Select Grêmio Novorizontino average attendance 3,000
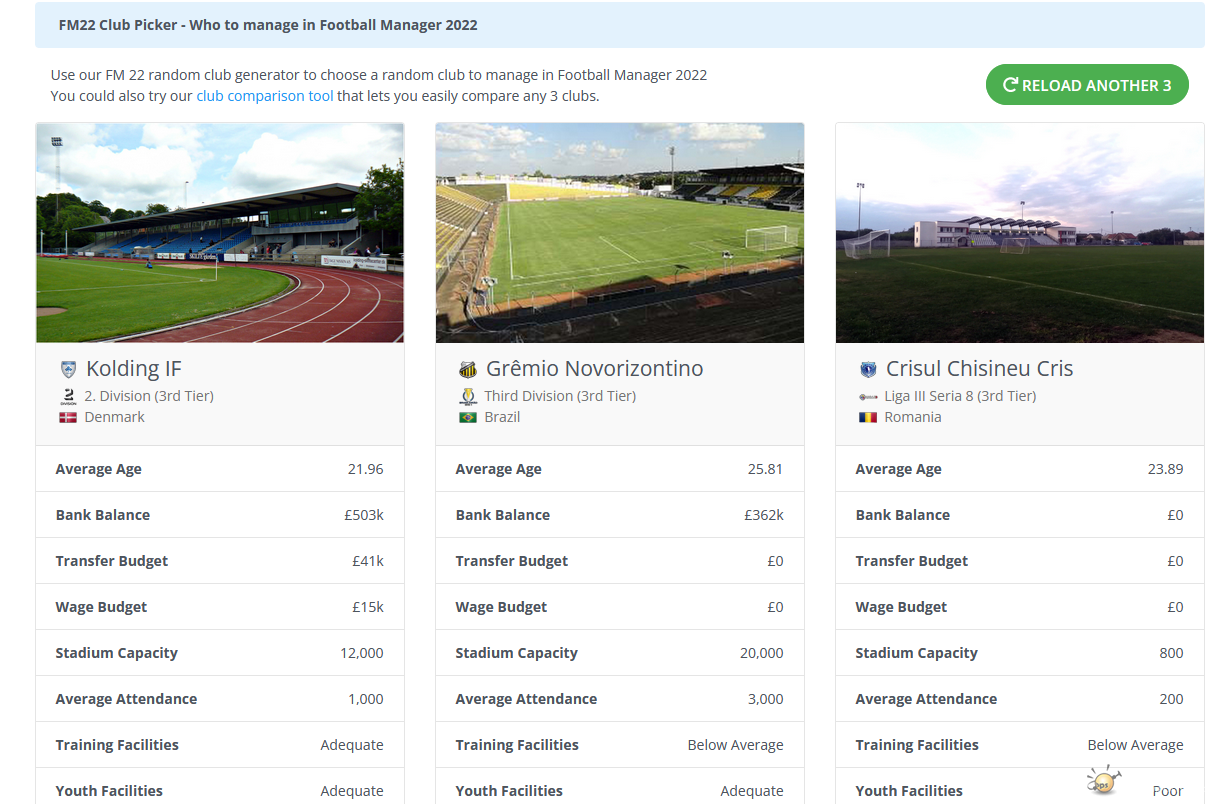Image resolution: width=1217 pixels, height=804 pixels. click(766, 699)
